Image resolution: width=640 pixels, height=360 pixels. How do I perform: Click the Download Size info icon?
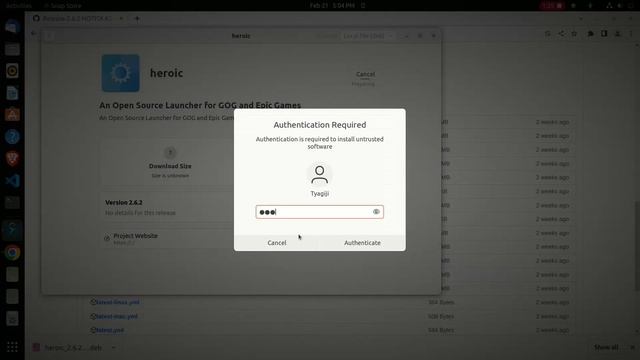[x=170, y=153]
